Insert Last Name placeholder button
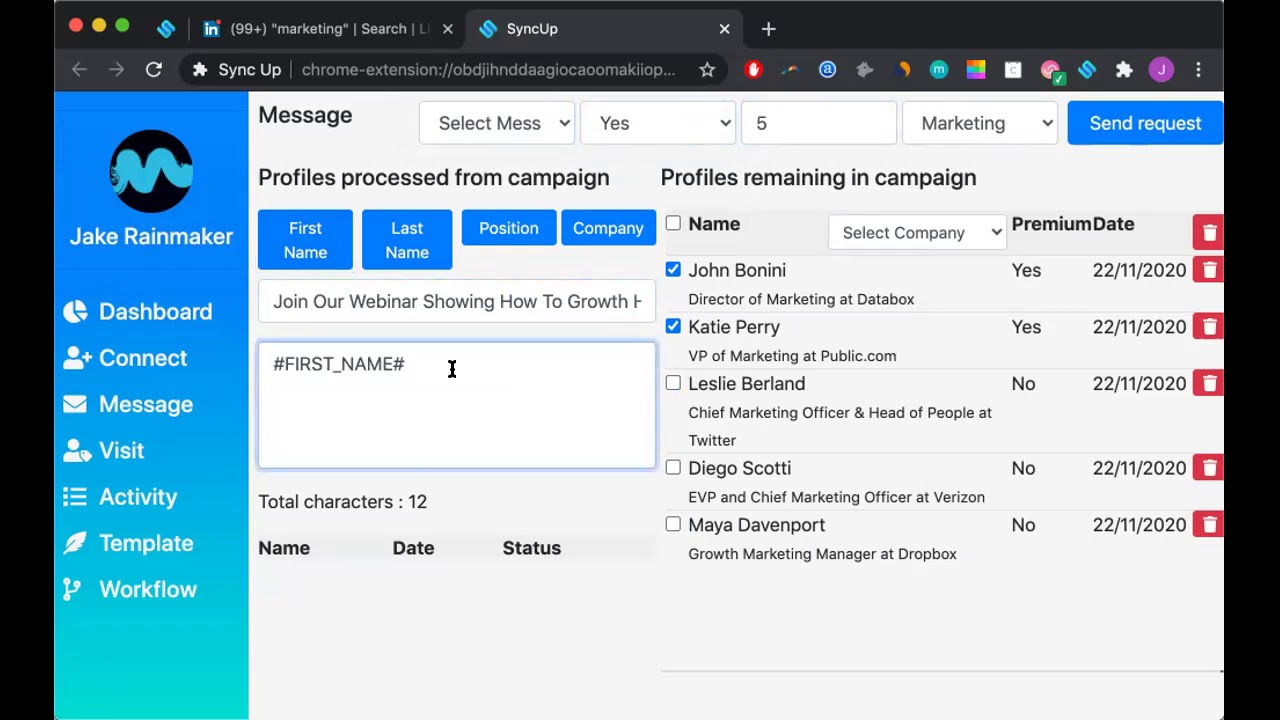1280x720 pixels. point(407,240)
